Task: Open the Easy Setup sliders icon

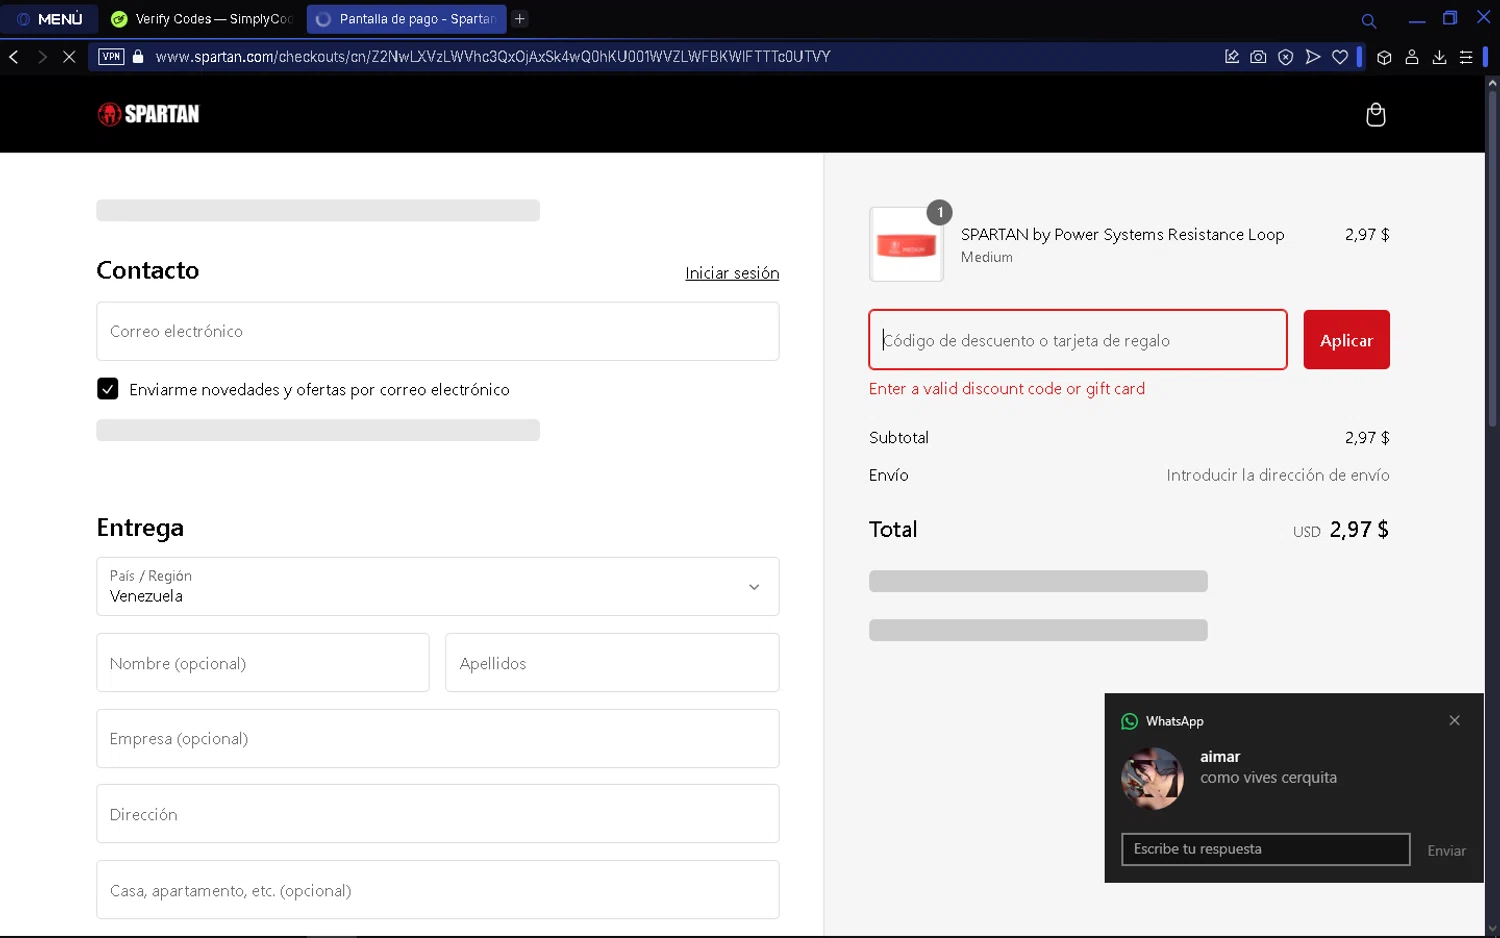Action: point(1466,57)
